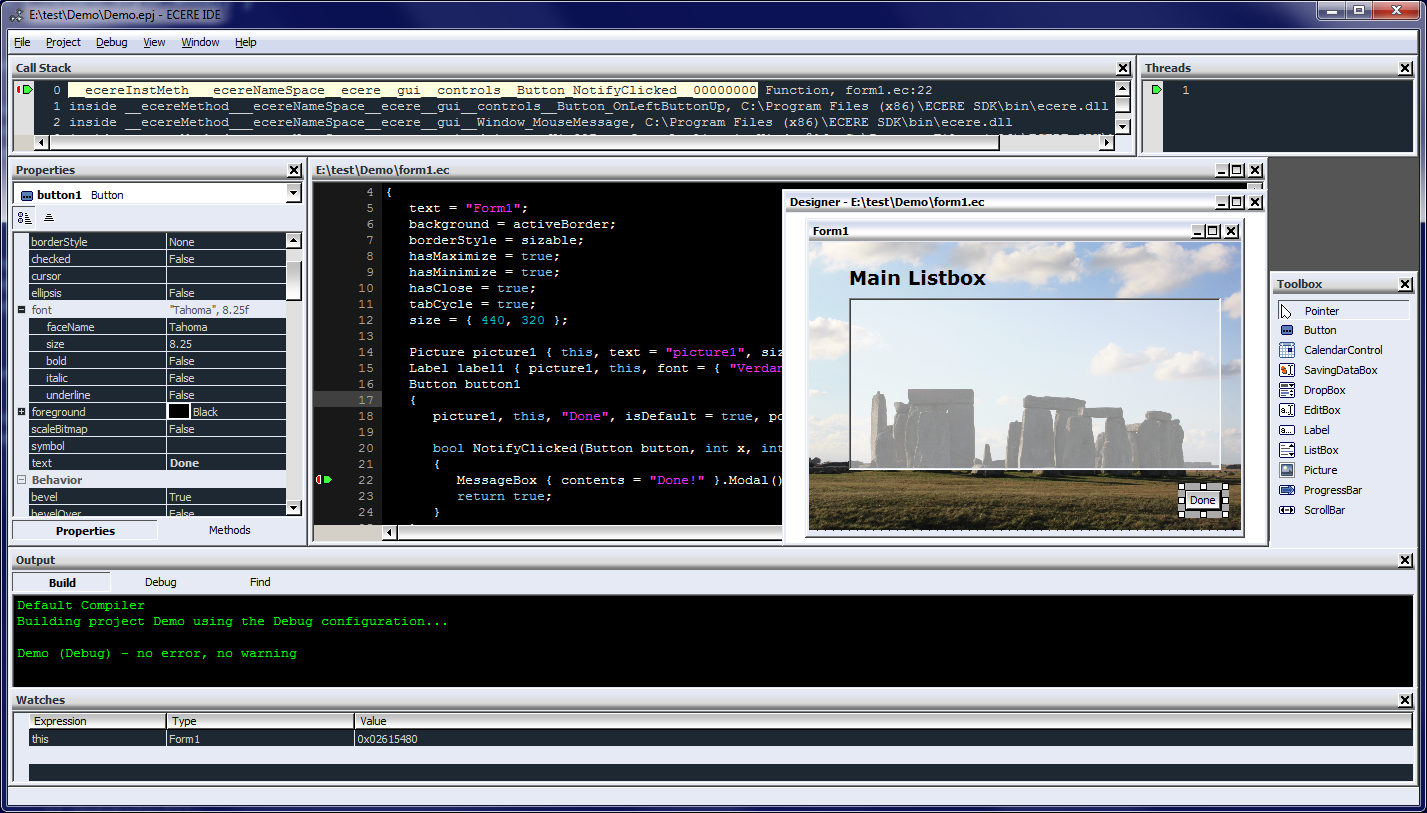Screen dimensions: 1427x813
Task: Pick the Picture control icon in Toolbox
Action: coord(1286,470)
